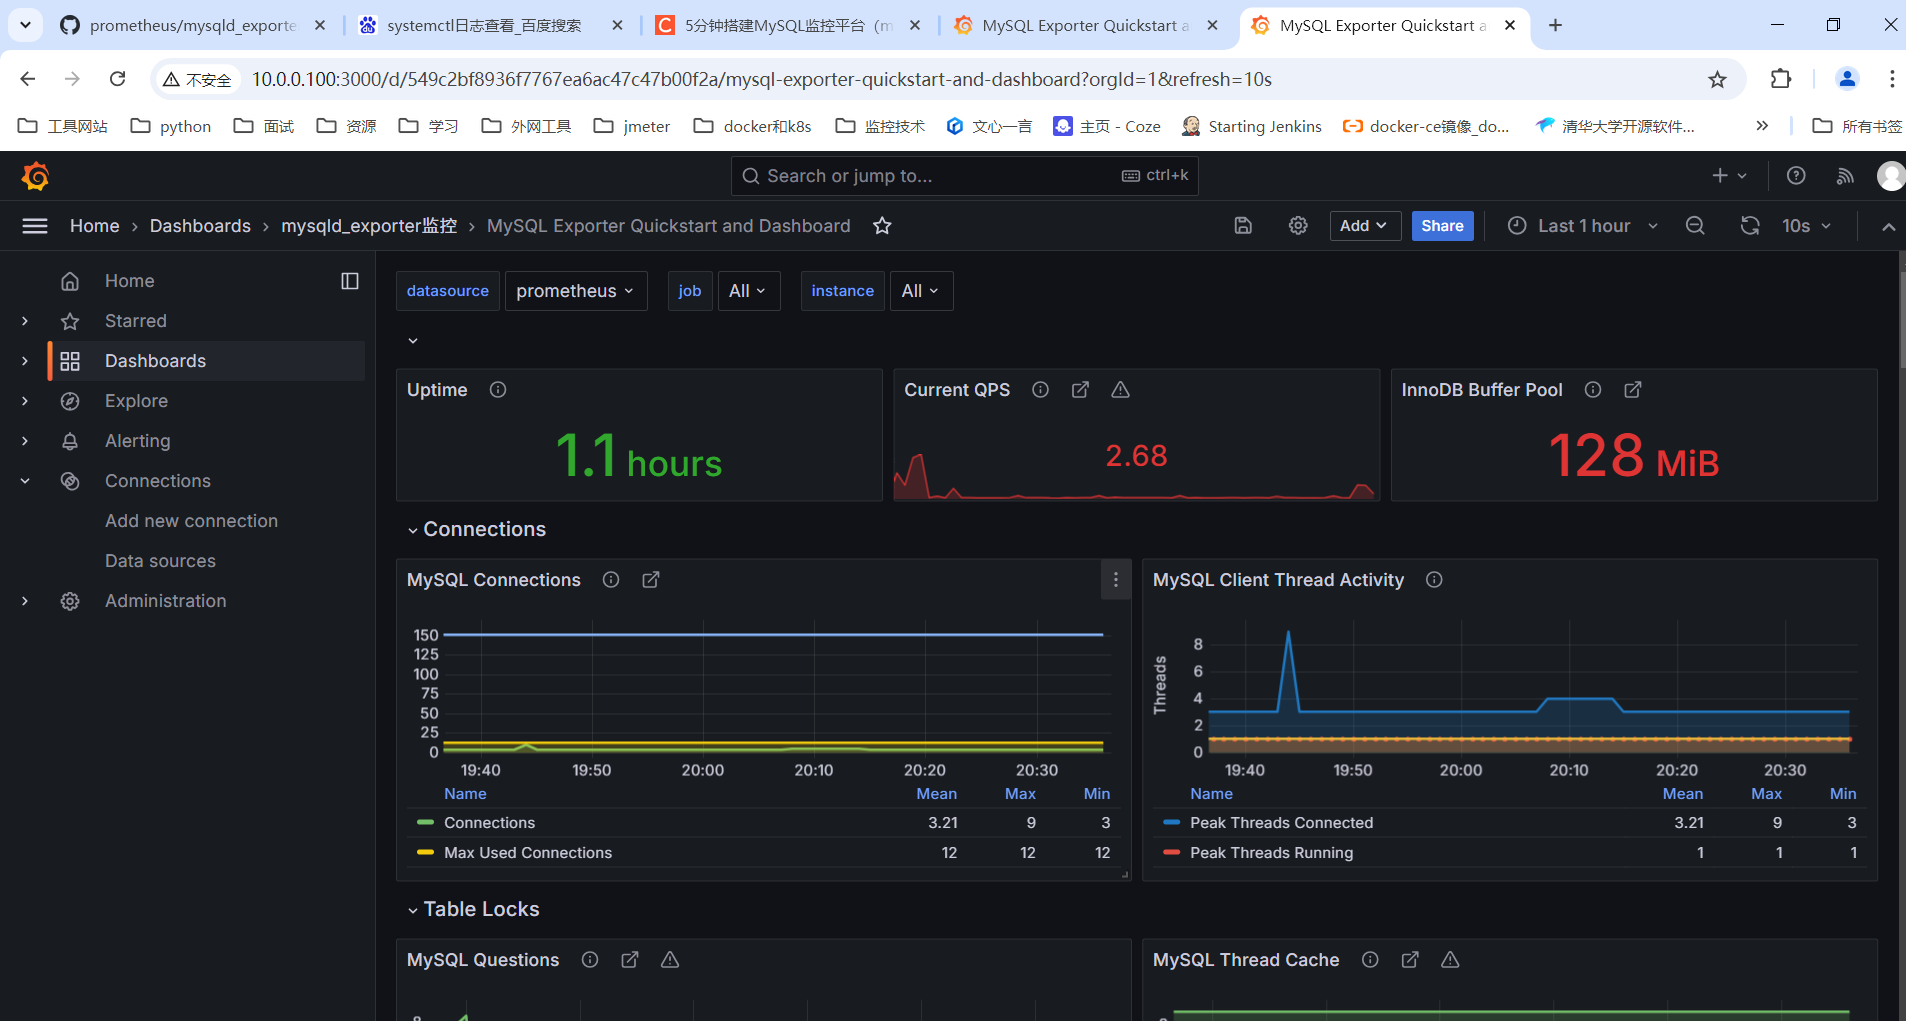
Task: Zoom out time range with magnifier icon
Action: click(1695, 226)
